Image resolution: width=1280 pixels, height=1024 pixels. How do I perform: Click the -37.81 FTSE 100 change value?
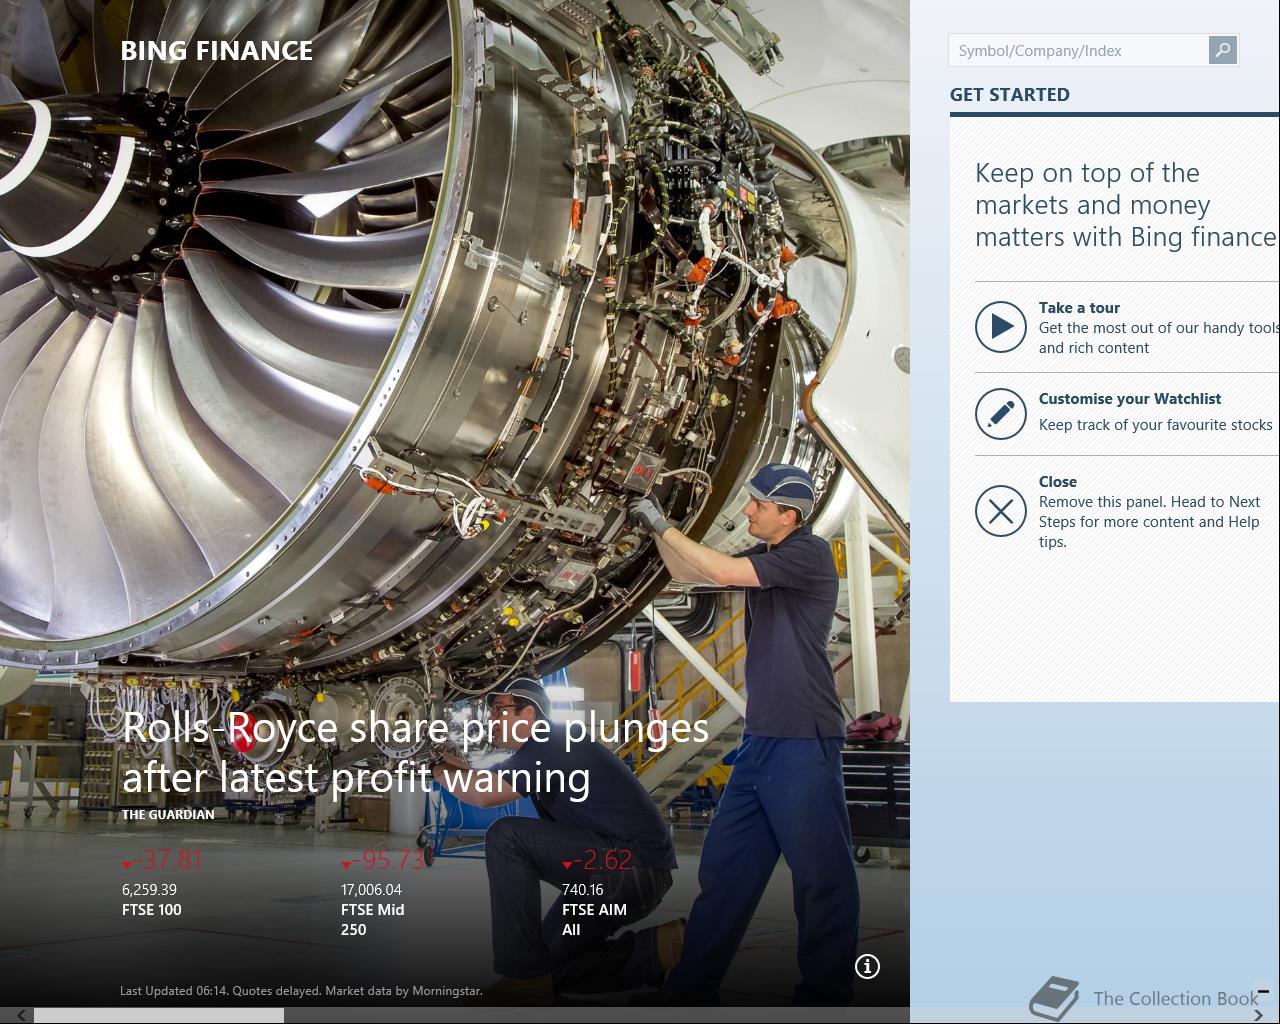[x=163, y=860]
